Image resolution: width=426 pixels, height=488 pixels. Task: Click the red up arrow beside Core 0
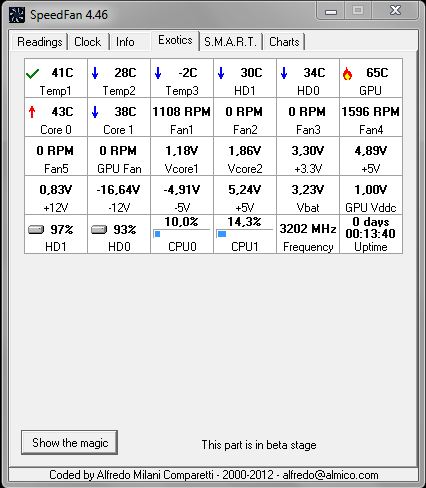(x=32, y=112)
